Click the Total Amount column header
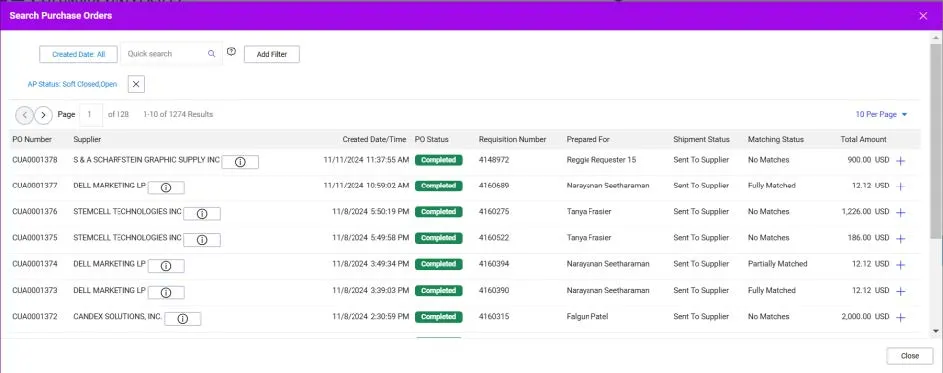Image resolution: width=943 pixels, height=373 pixels. (864, 140)
